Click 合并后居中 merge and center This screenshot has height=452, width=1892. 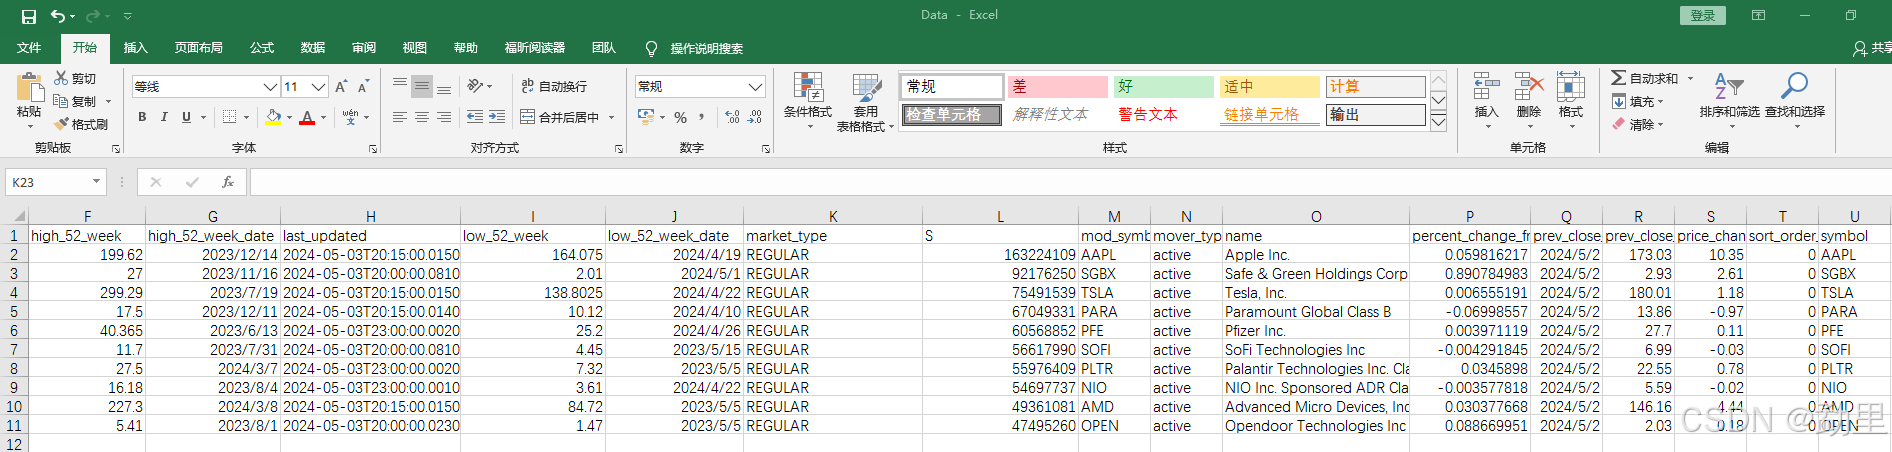[x=560, y=117]
